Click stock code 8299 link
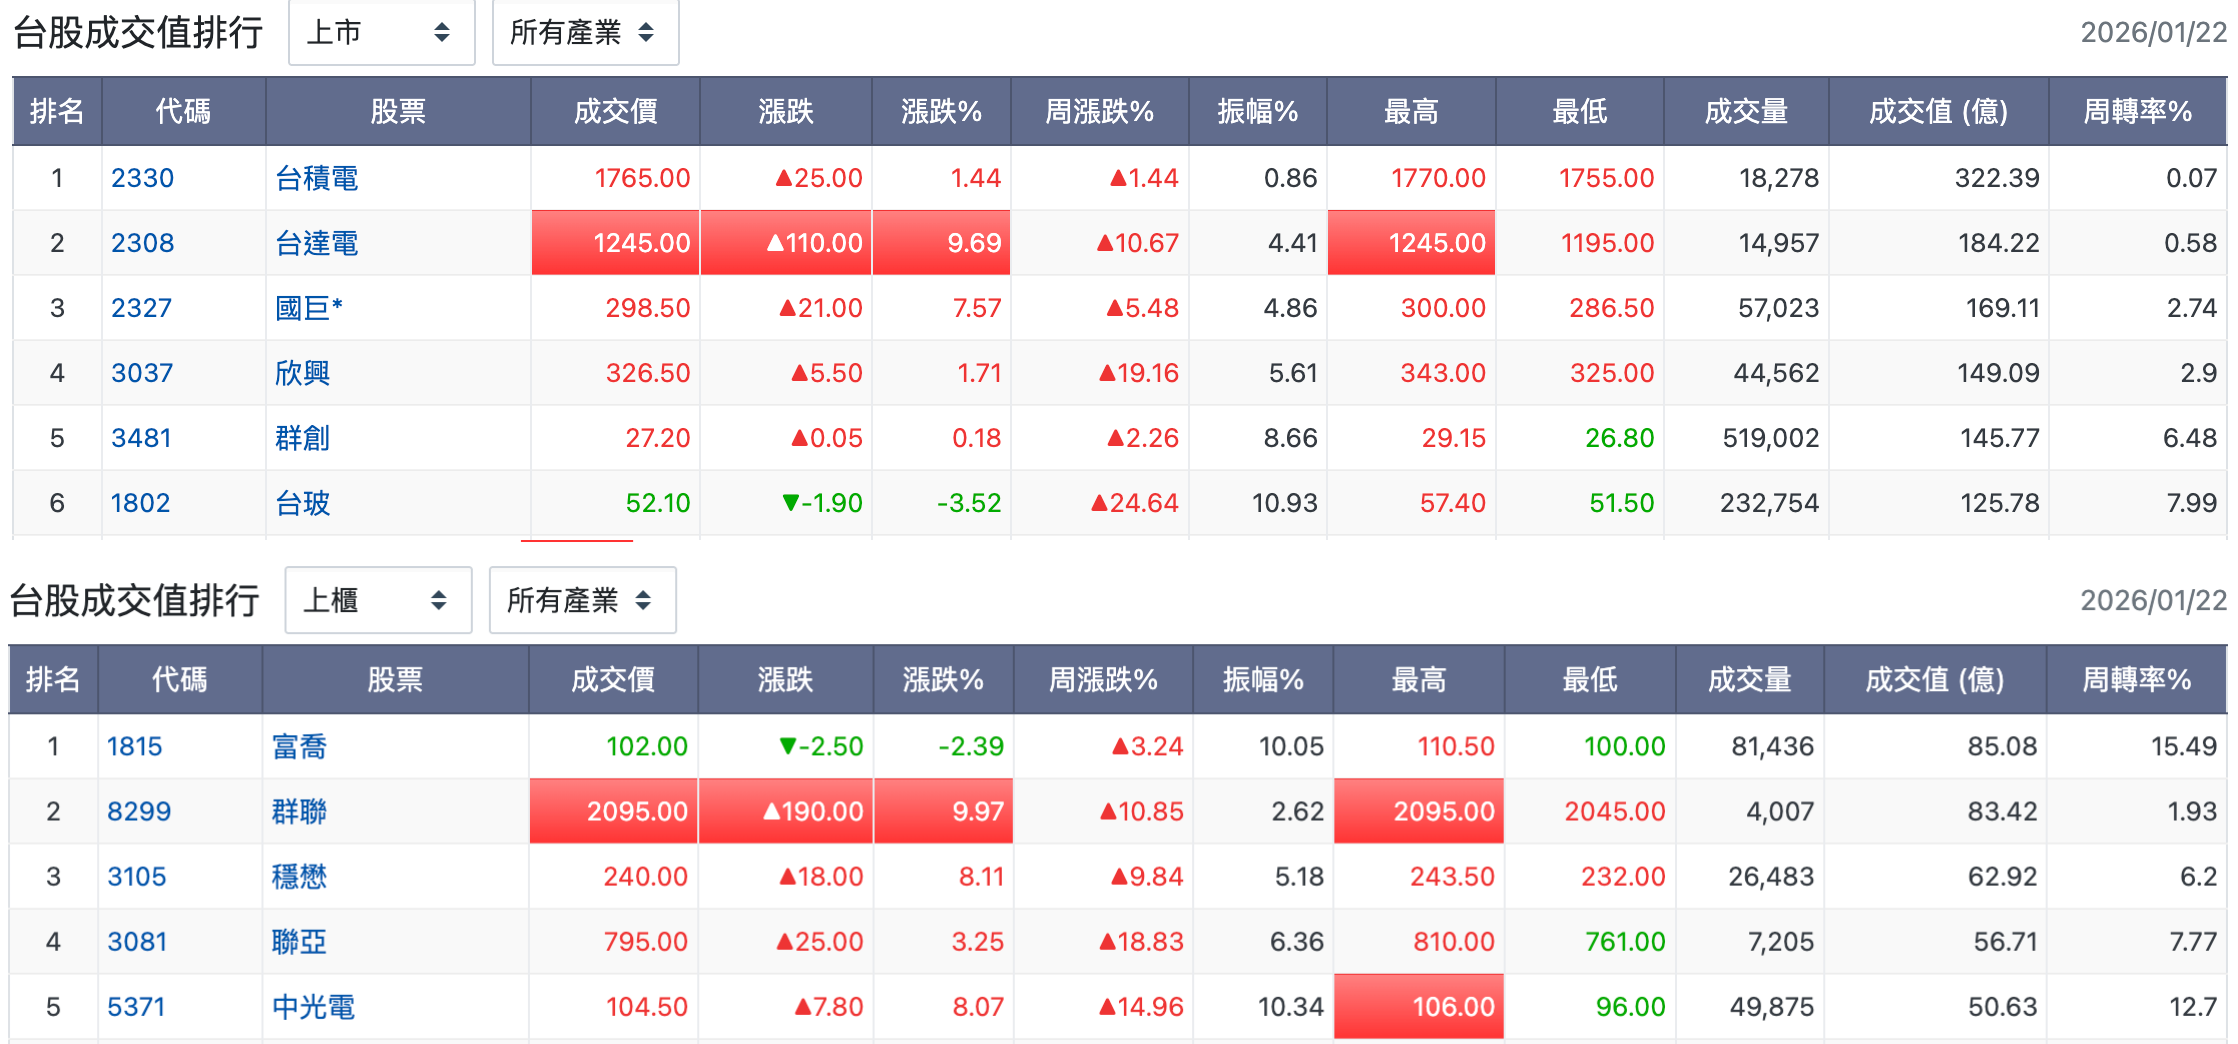The width and height of the screenshot is (2238, 1044). [x=139, y=811]
